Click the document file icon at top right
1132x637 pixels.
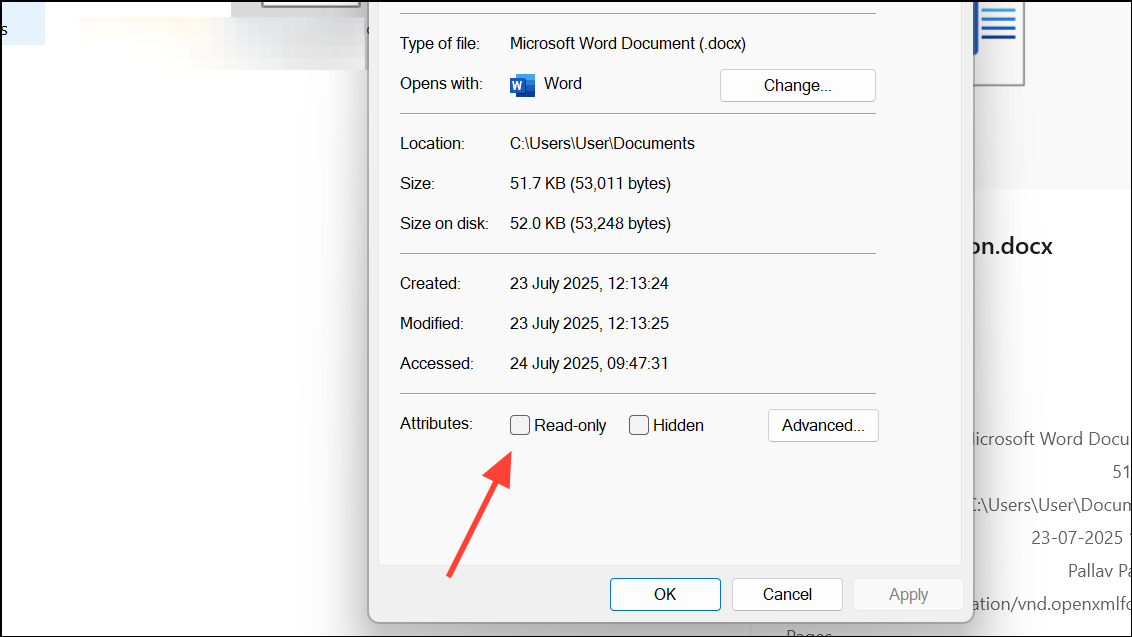click(x=998, y=37)
